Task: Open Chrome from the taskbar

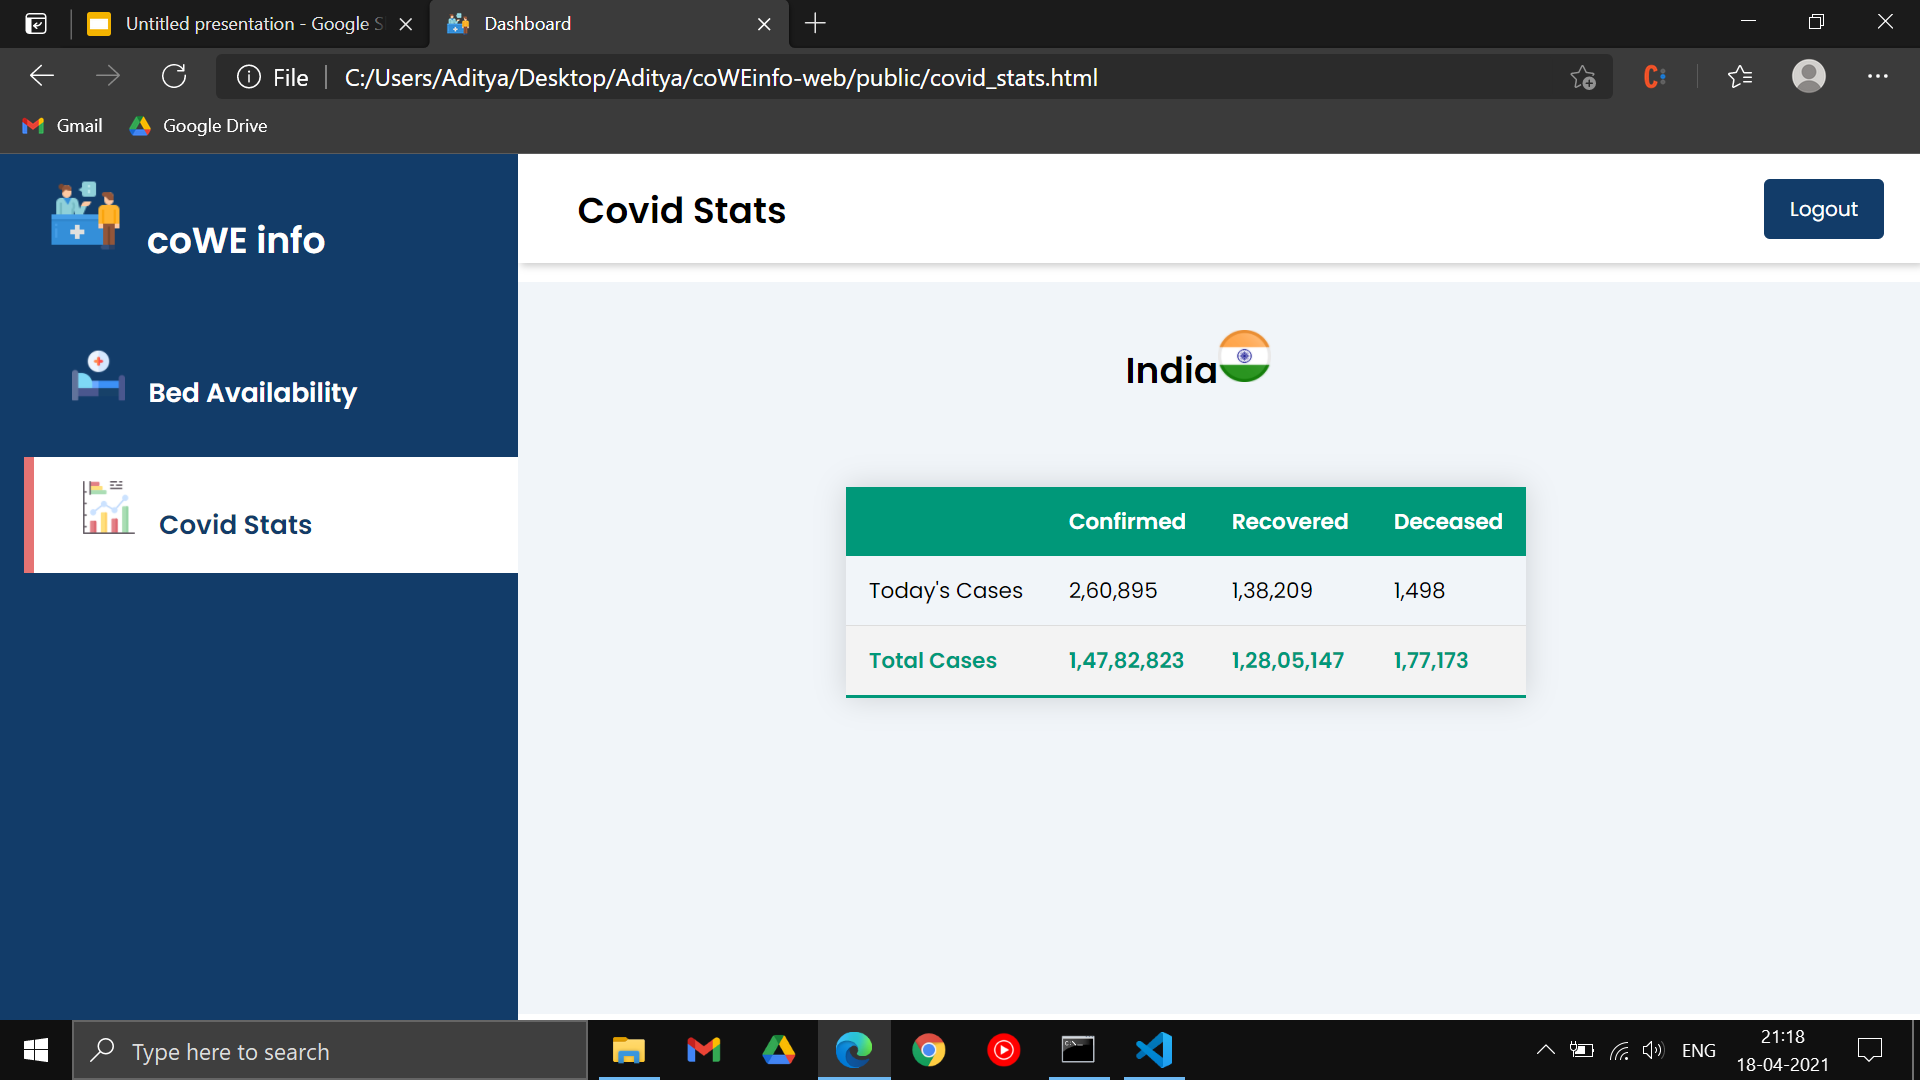Action: [x=928, y=1050]
